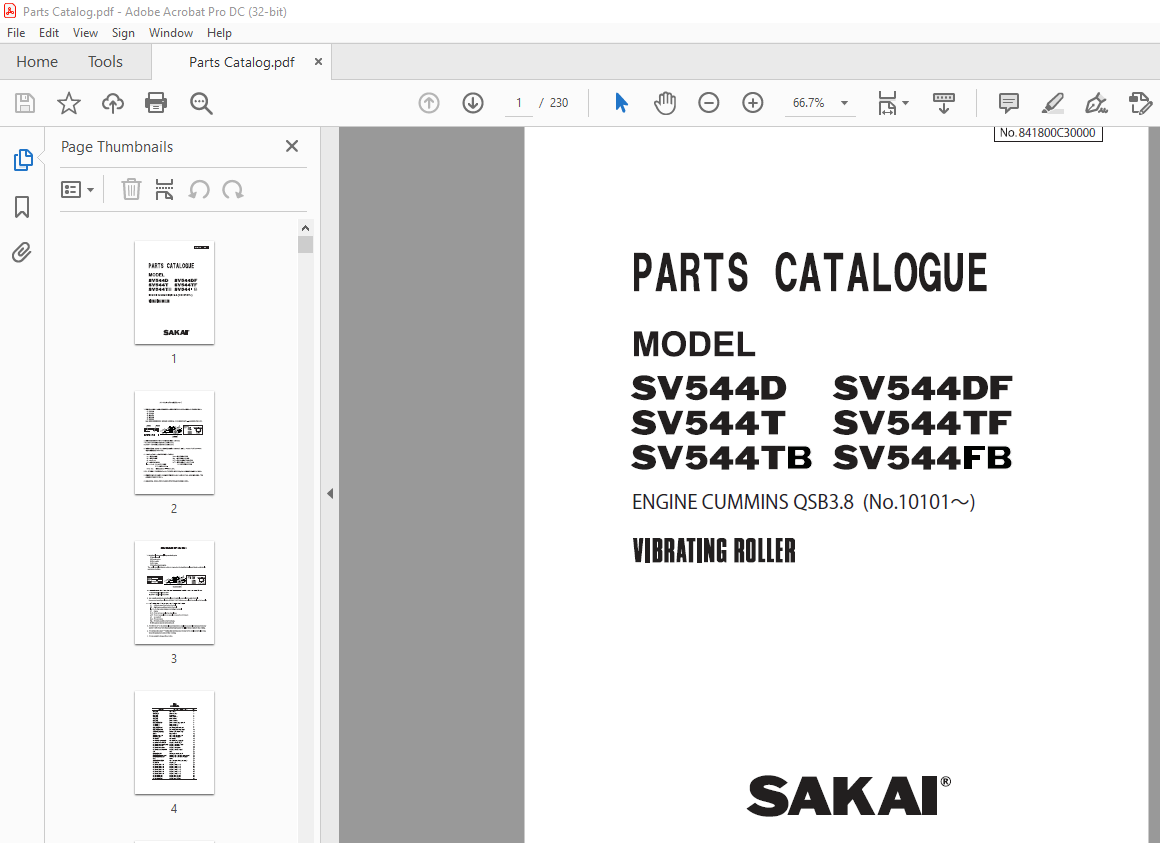Select page 3 thumbnail
The height and width of the screenshot is (843, 1160).
click(174, 592)
